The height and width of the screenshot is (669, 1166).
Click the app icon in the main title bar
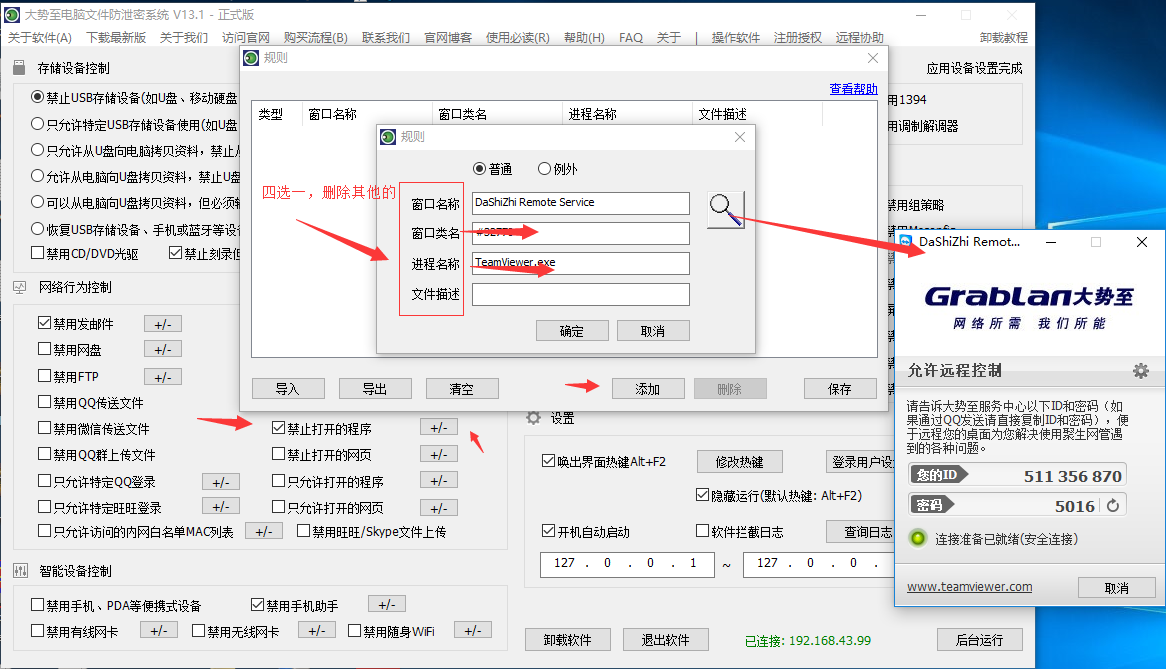(x=12, y=14)
